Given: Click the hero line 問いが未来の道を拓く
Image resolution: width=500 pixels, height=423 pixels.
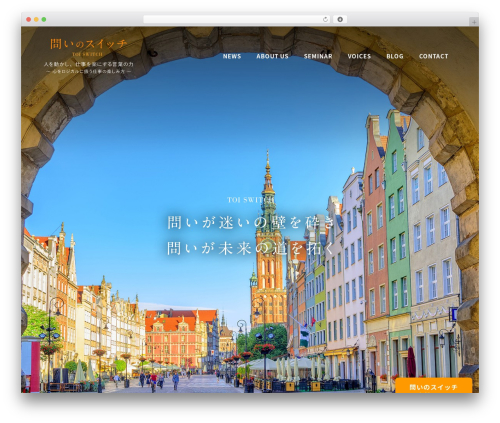Looking at the screenshot, I should pyautogui.click(x=251, y=248).
